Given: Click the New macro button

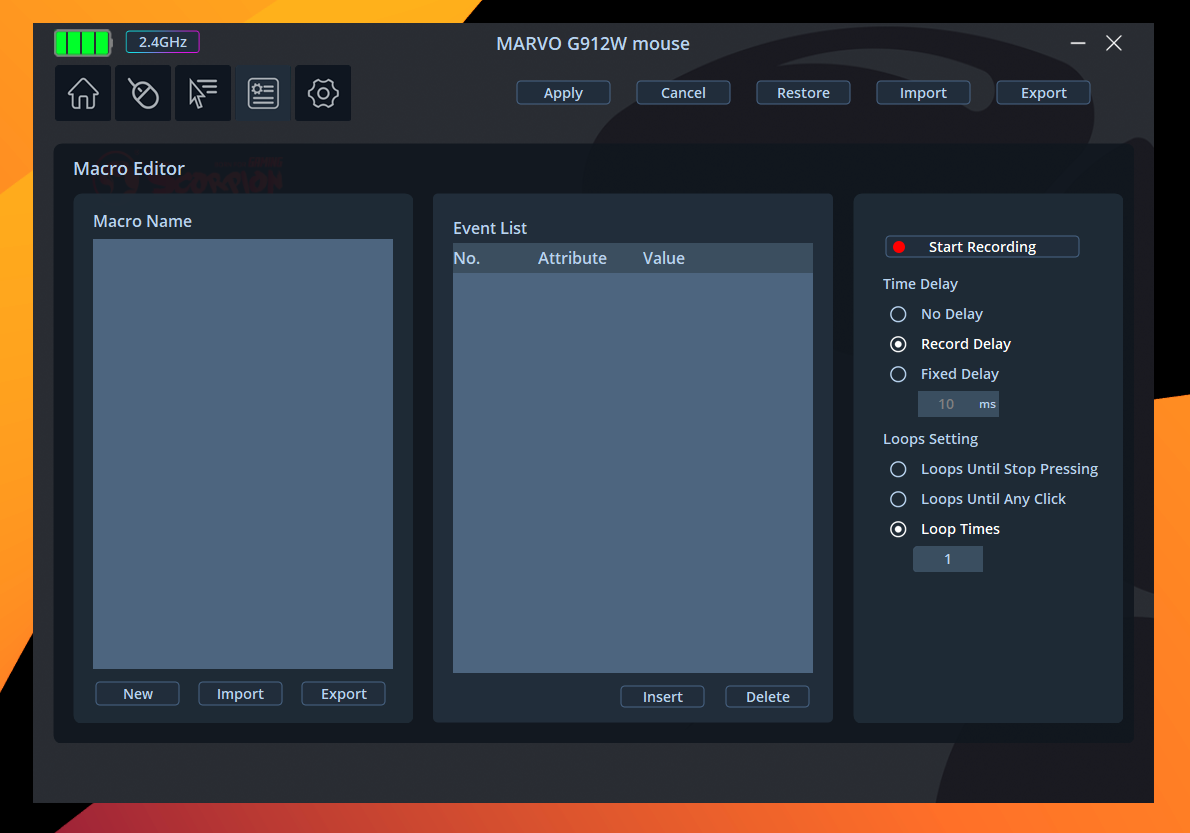Looking at the screenshot, I should (138, 694).
